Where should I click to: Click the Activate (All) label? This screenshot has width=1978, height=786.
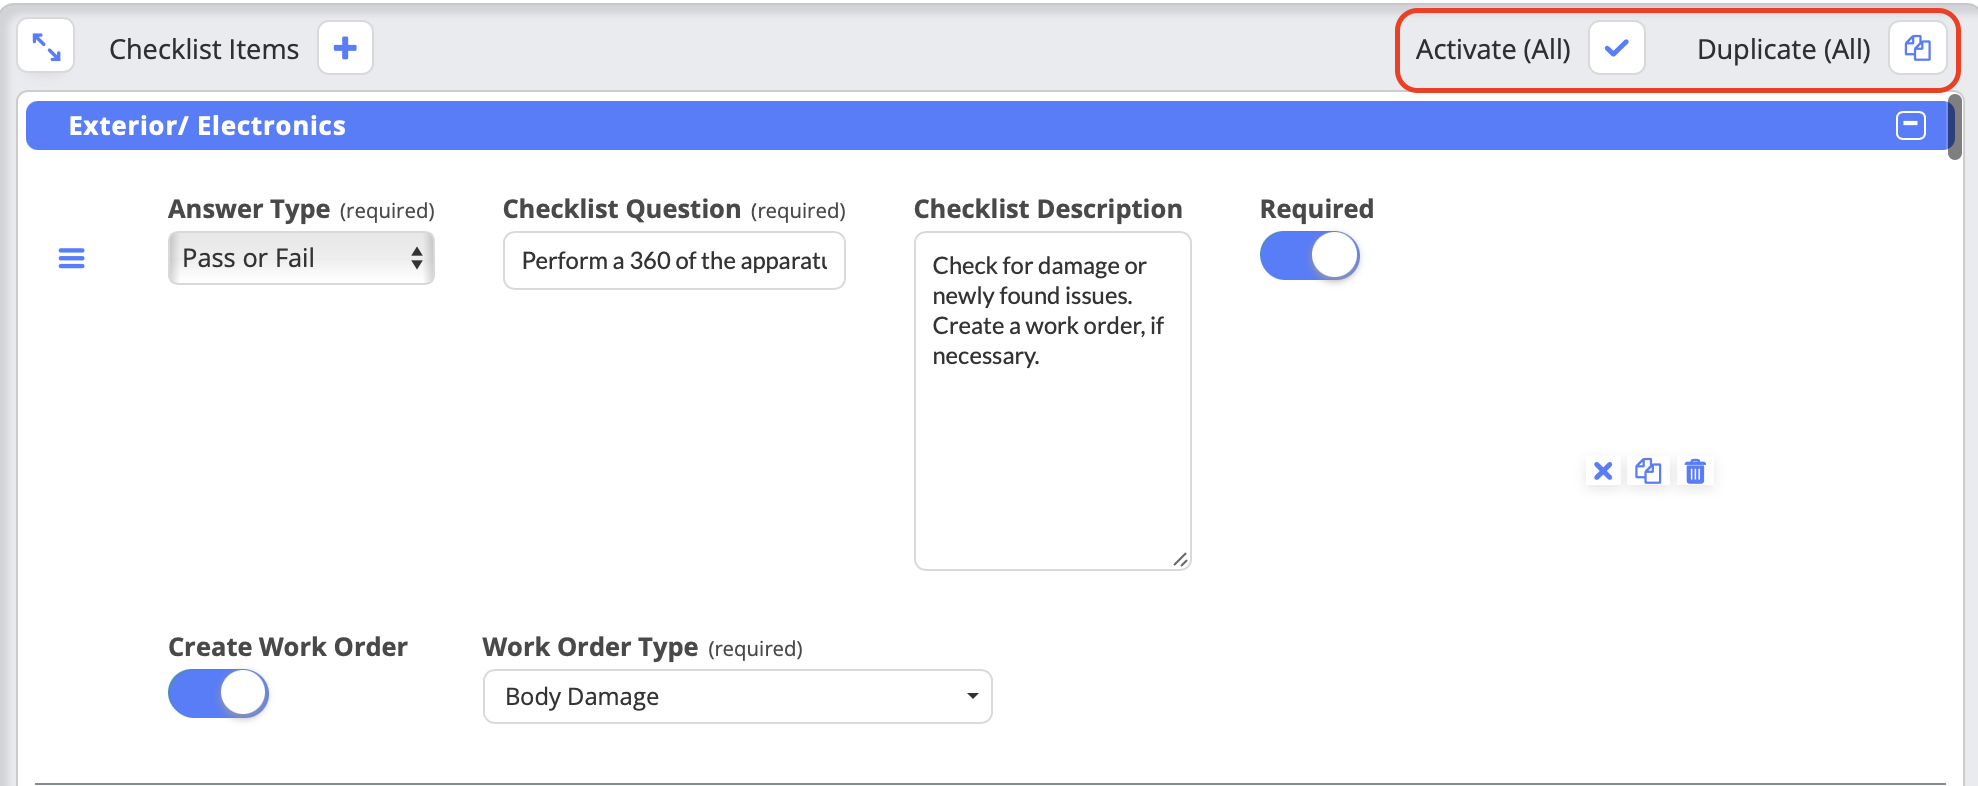pyautogui.click(x=1492, y=49)
